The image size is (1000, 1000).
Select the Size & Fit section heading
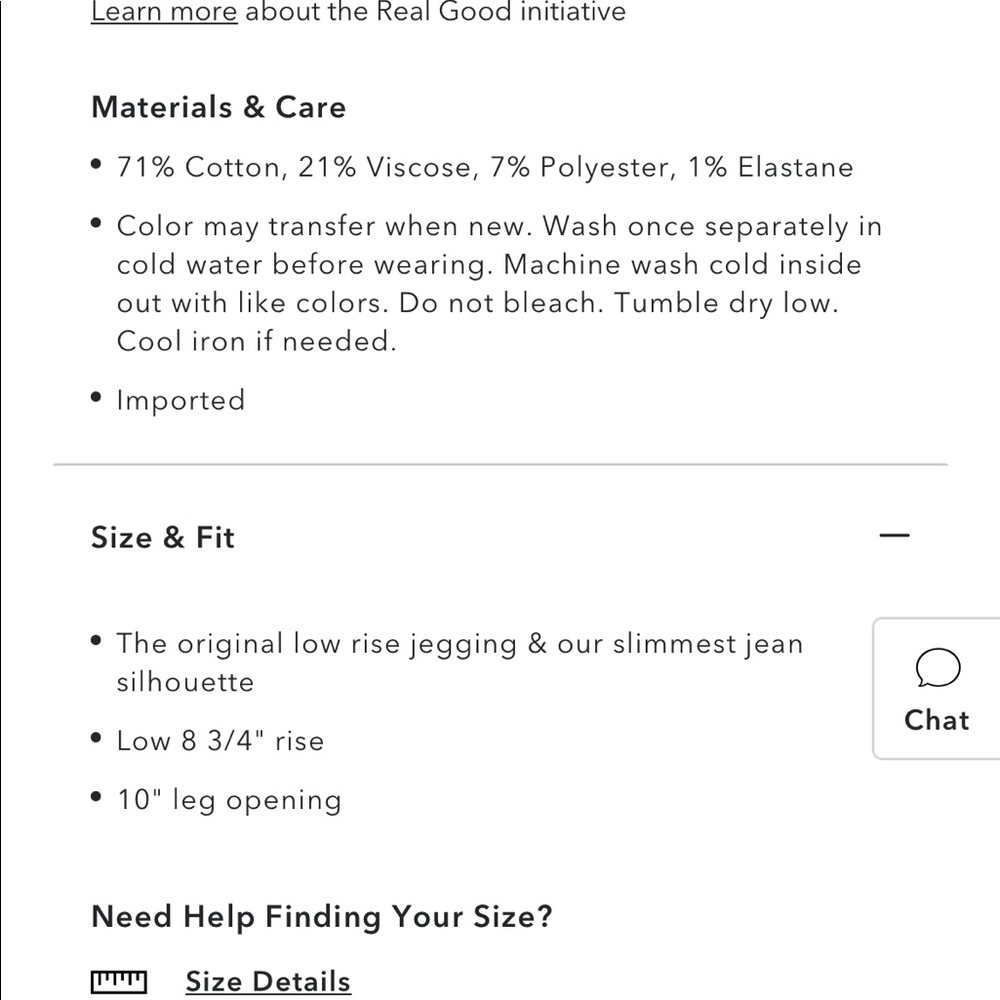162,537
